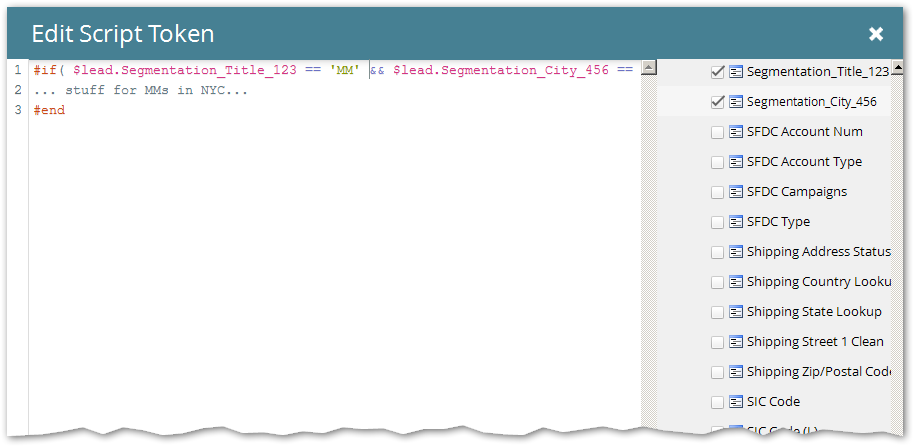914x447 pixels.
Task: Check the SFDC Account Num checkbox
Action: pyautogui.click(x=717, y=132)
